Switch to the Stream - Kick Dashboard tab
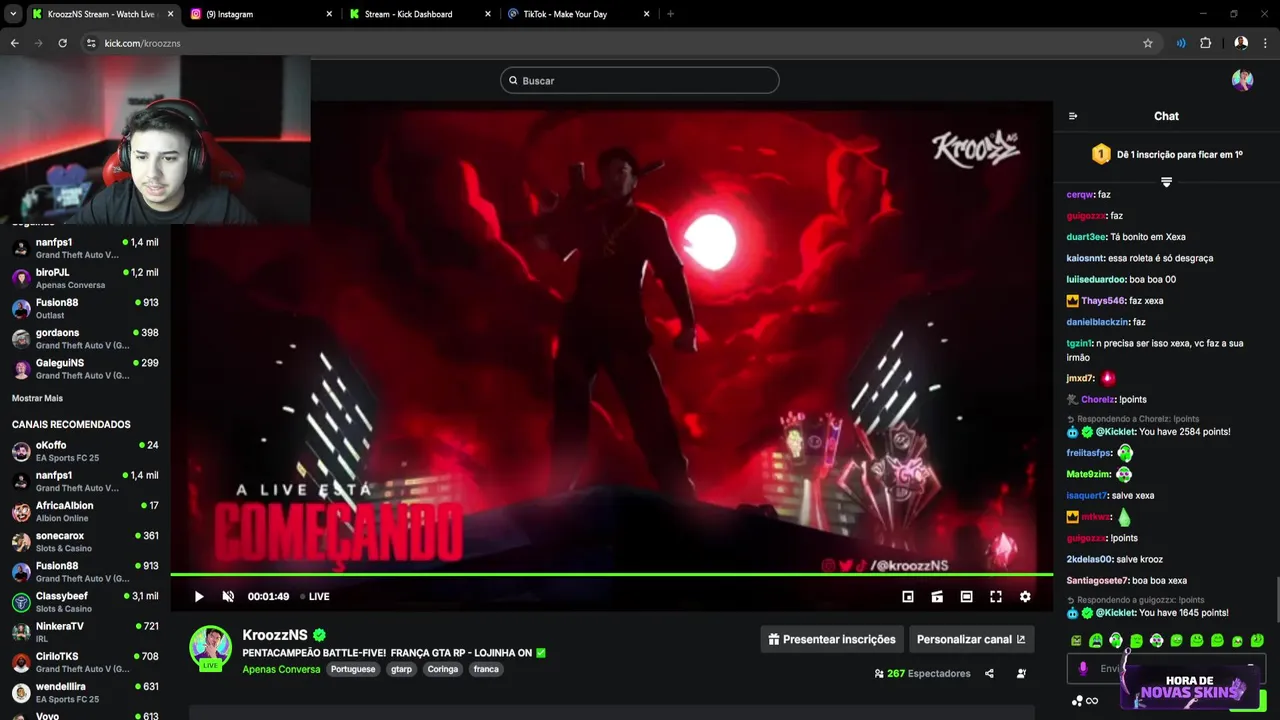The image size is (1280, 720). click(421, 14)
